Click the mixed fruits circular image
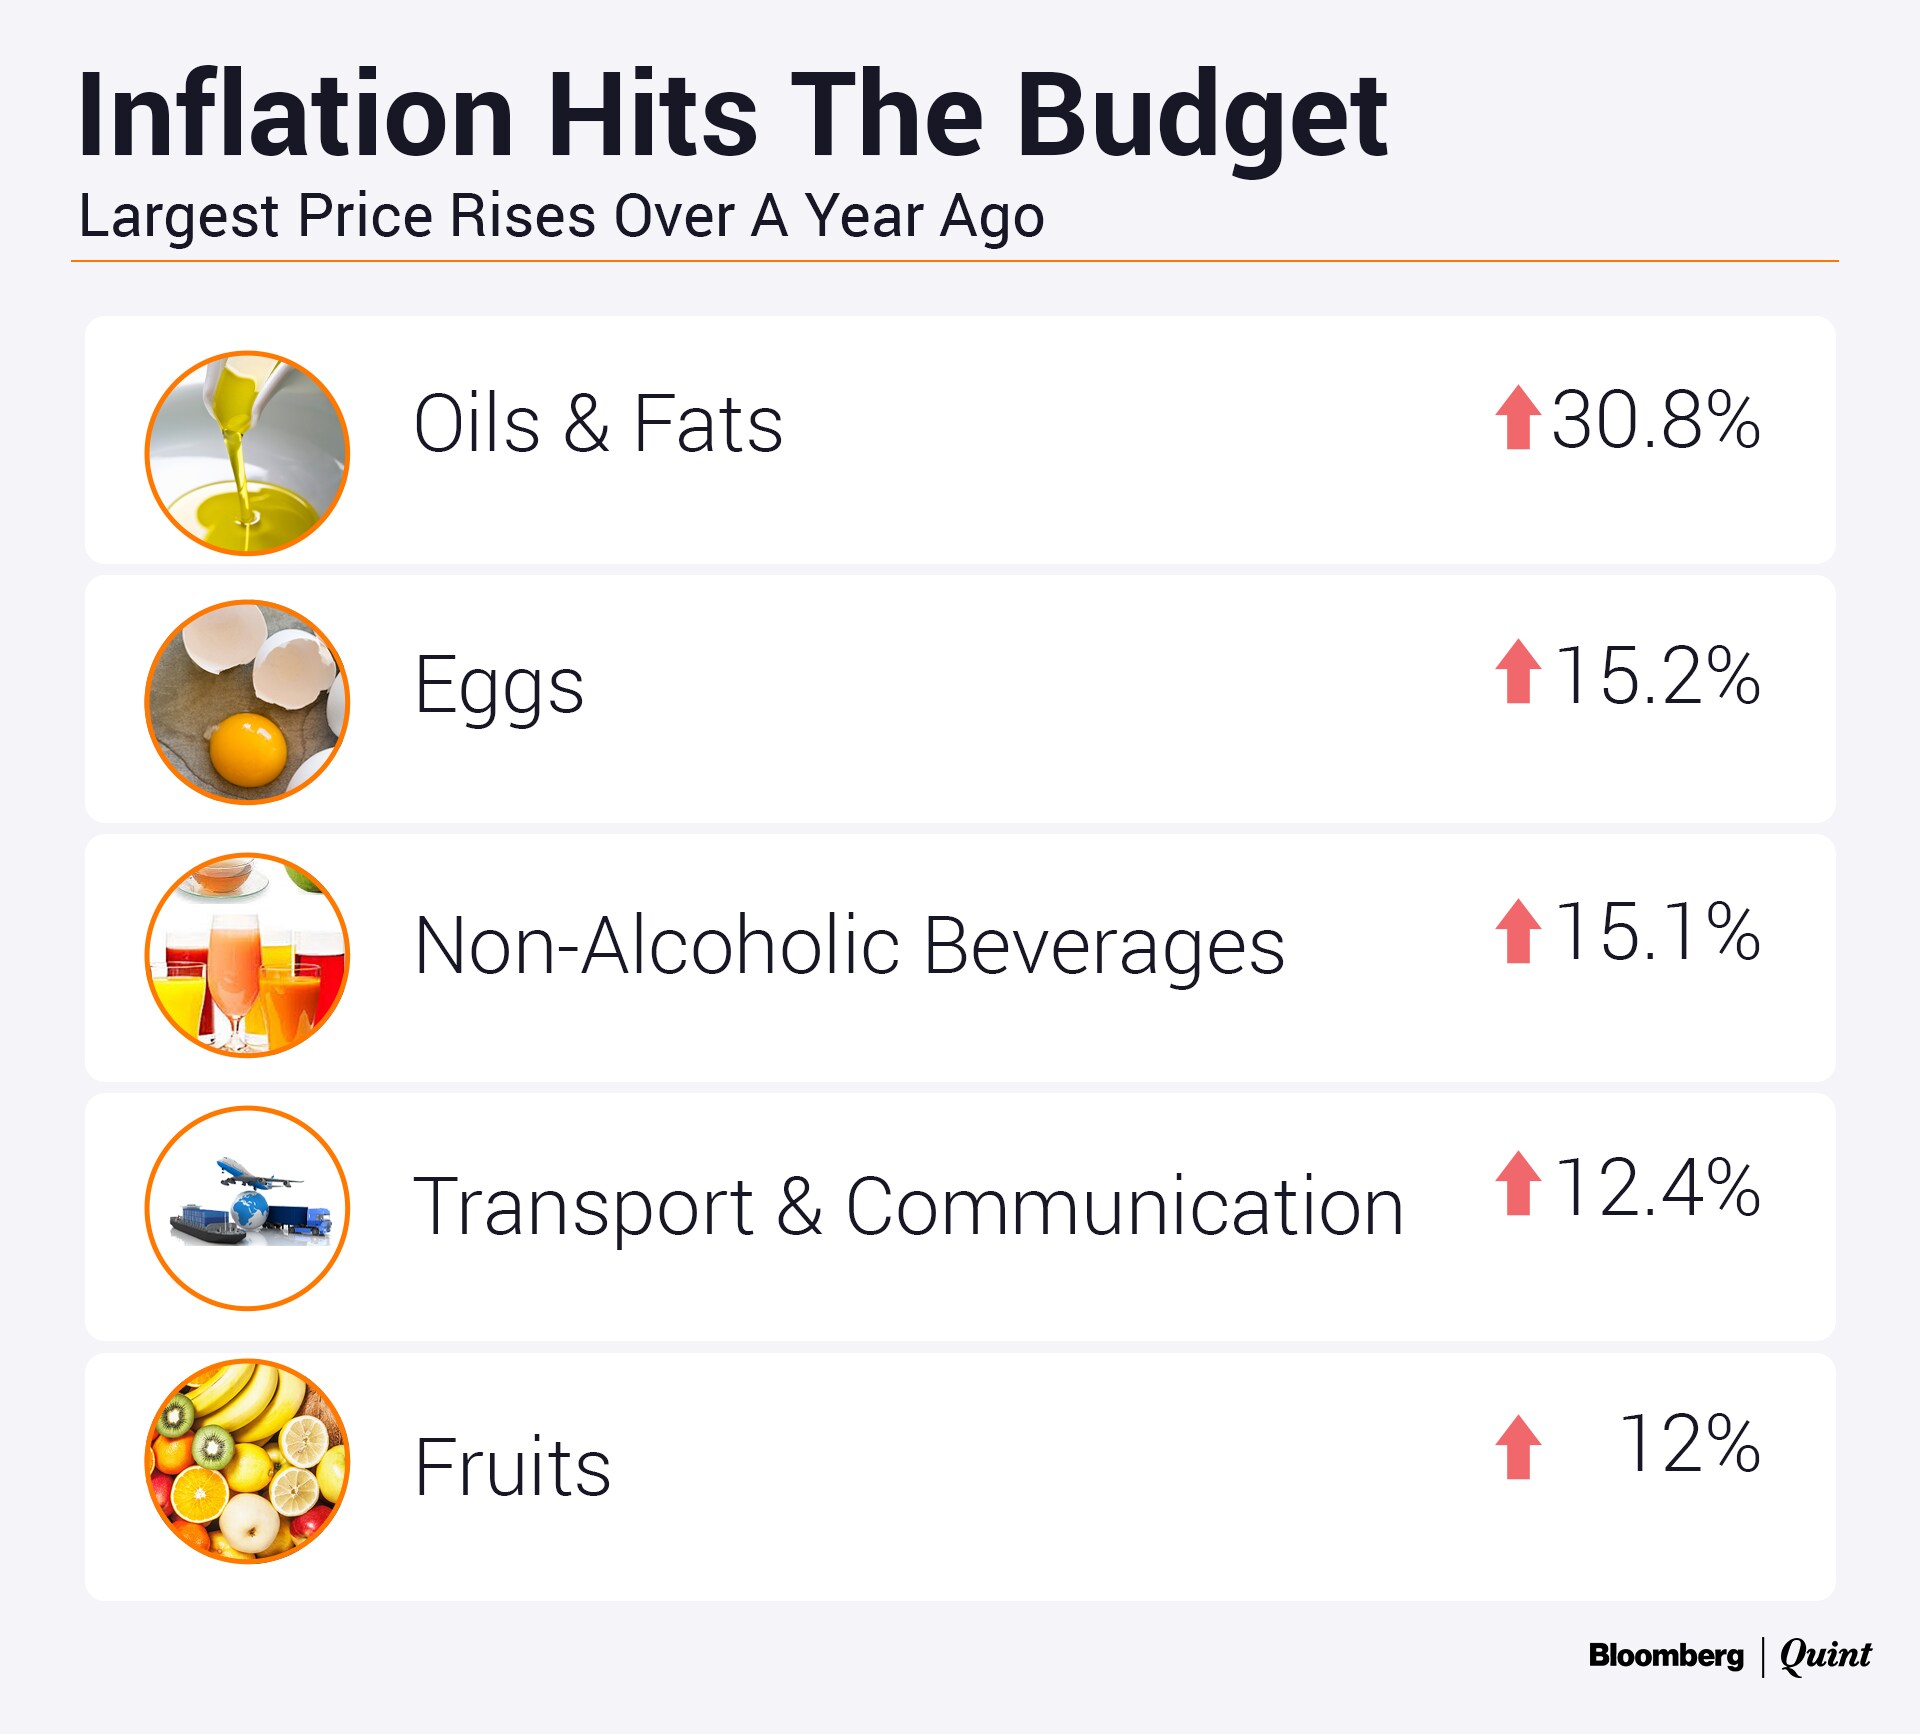This screenshot has height=1734, width=1920. click(247, 1461)
